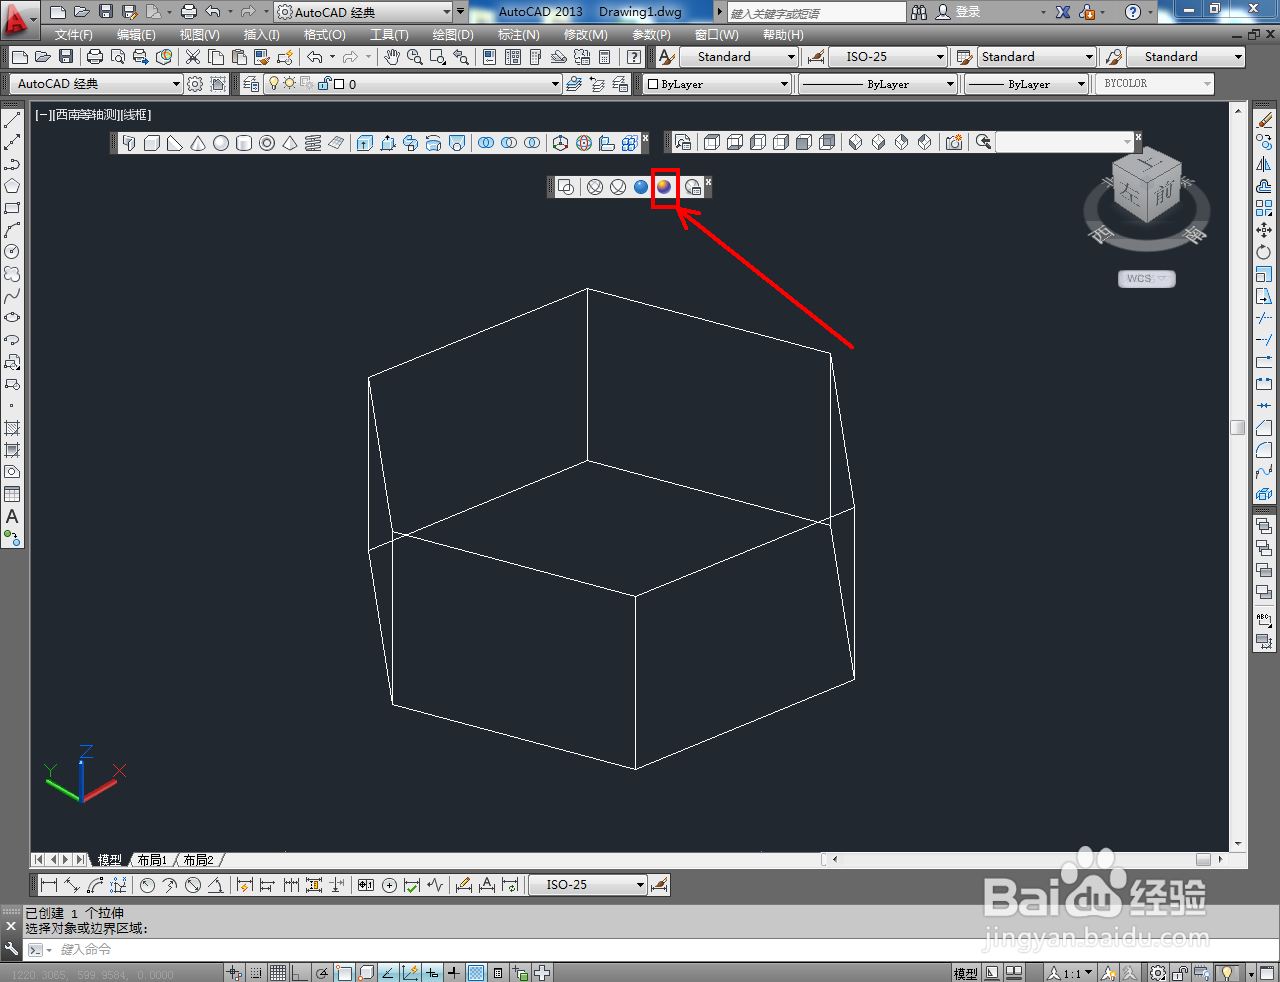Open the 文件(F) menu

[74, 34]
